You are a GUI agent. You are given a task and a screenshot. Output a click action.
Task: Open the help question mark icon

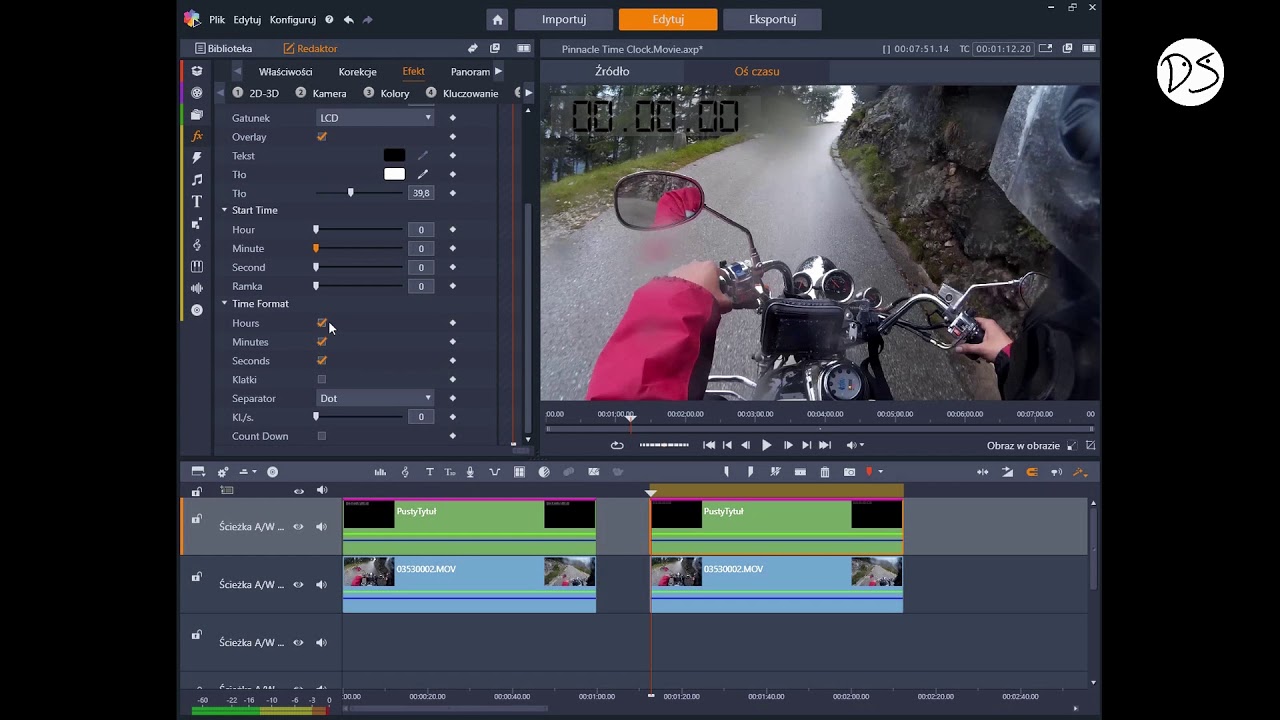[x=329, y=20]
